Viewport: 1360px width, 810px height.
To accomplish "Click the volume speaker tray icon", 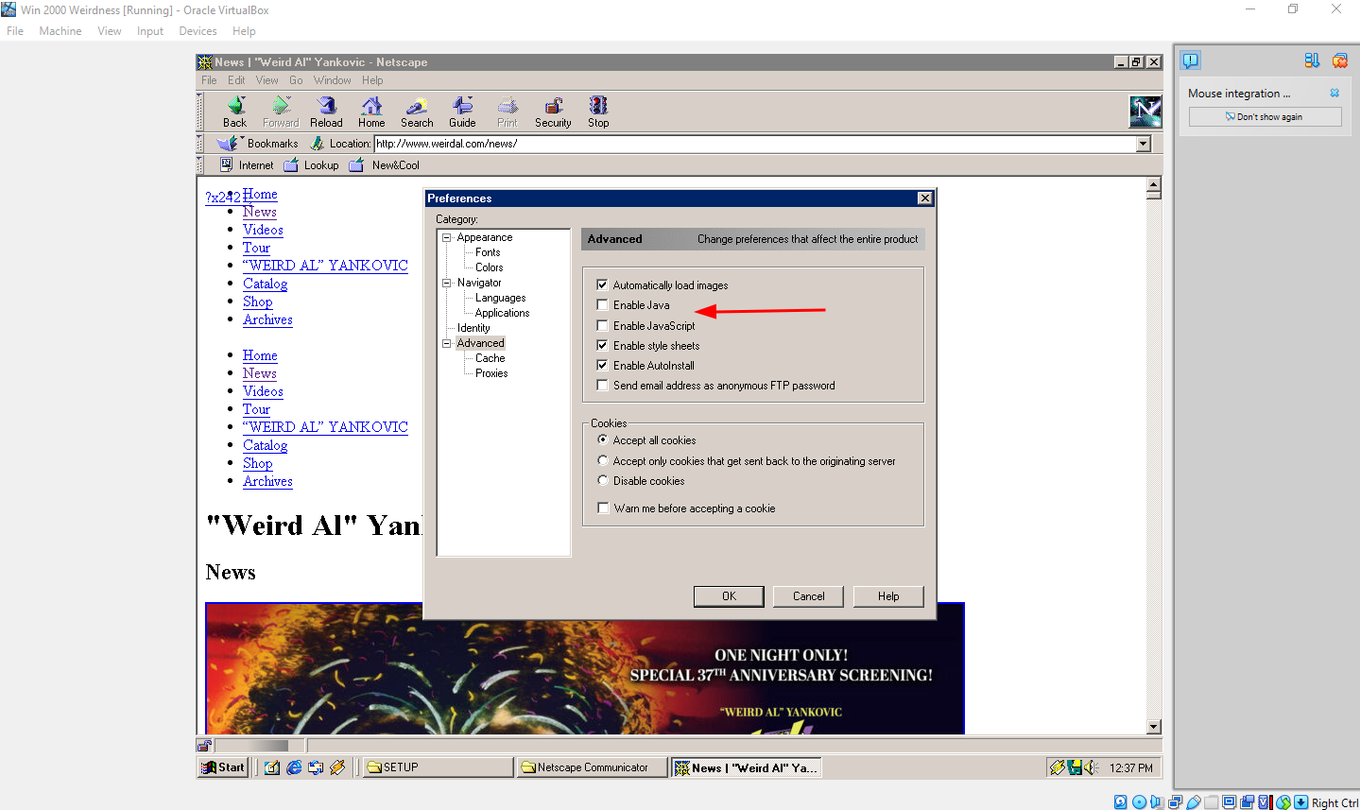I will 1090,767.
